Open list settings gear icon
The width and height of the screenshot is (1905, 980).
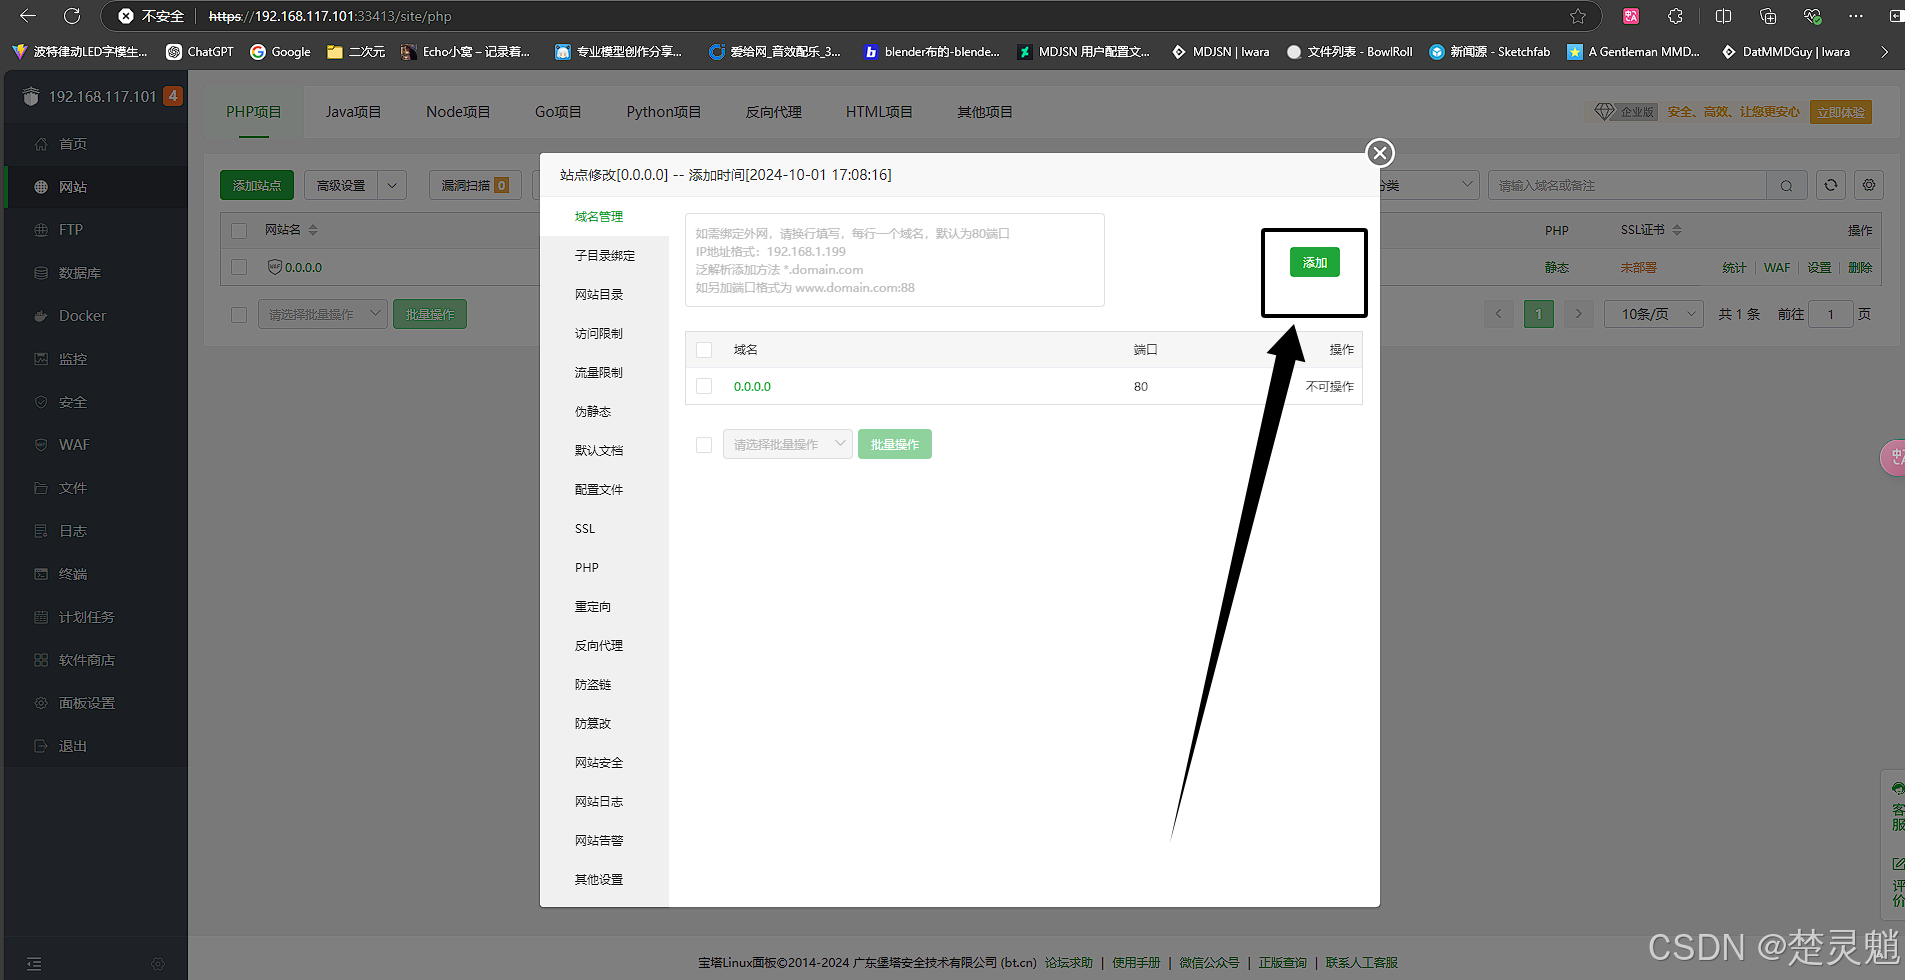pyautogui.click(x=1869, y=185)
